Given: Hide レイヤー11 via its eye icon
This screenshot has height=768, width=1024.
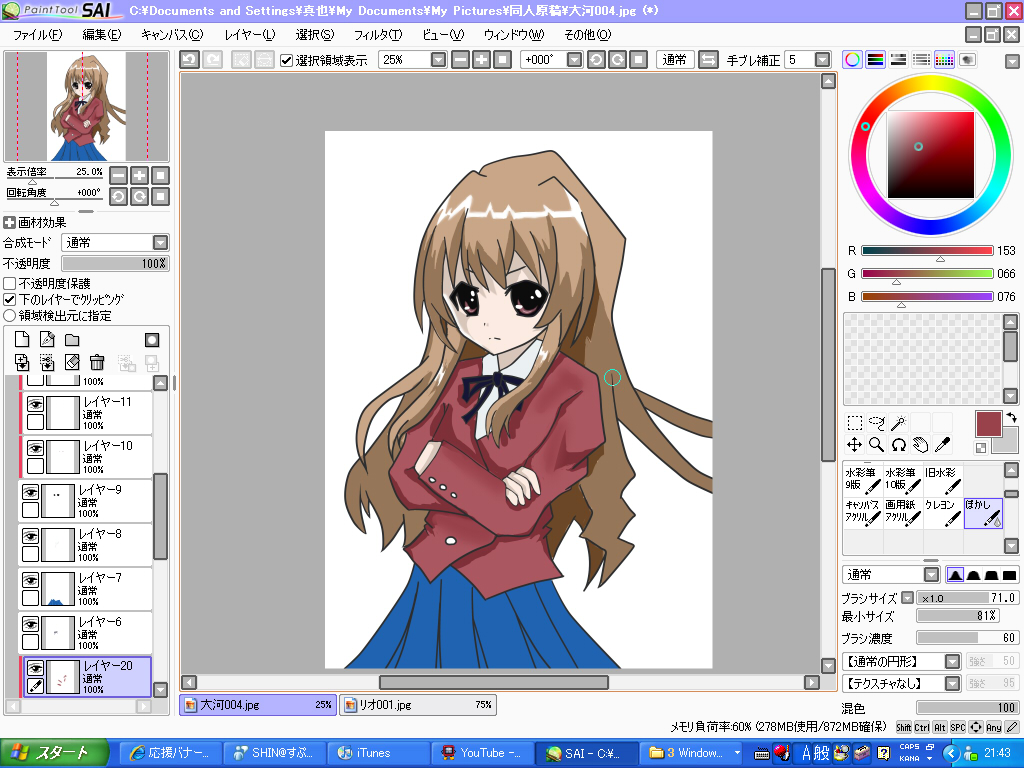Looking at the screenshot, I should 35,404.
